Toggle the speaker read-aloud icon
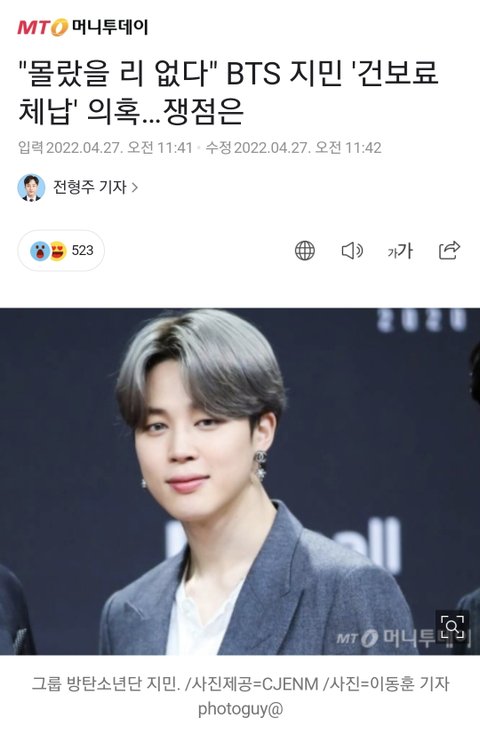The width and height of the screenshot is (480, 734). click(x=352, y=251)
